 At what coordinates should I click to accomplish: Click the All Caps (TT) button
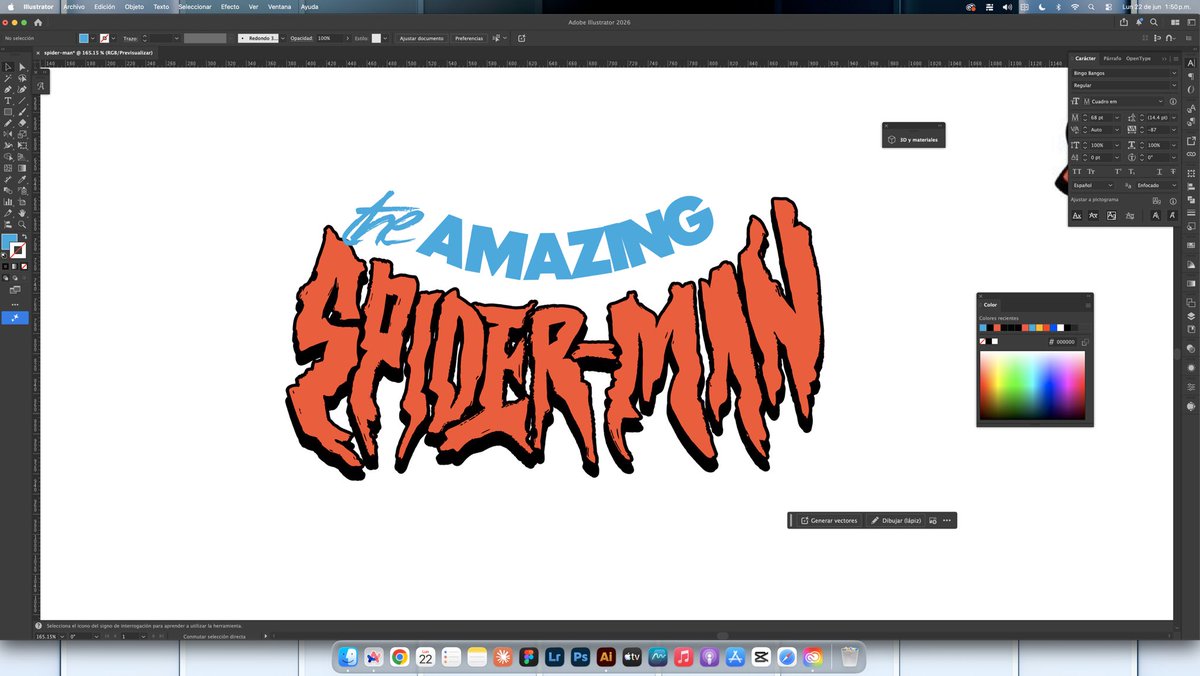click(x=1076, y=172)
